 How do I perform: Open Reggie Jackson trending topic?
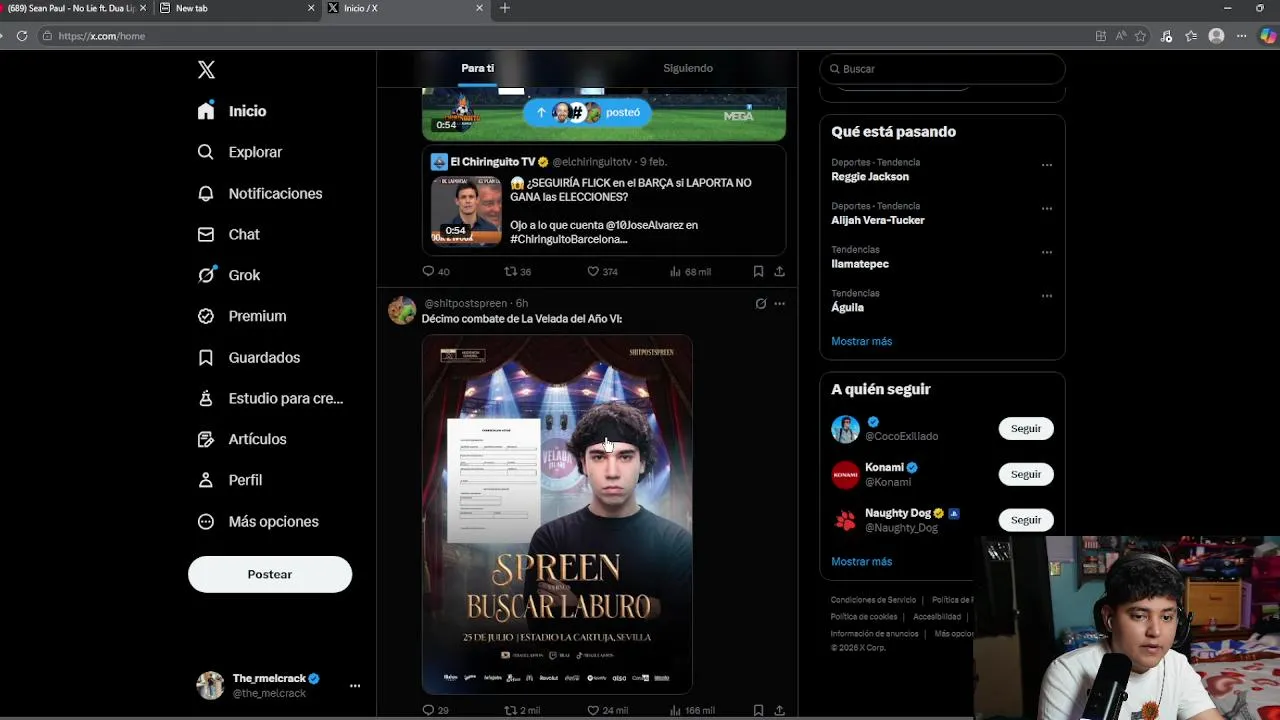pos(870,177)
